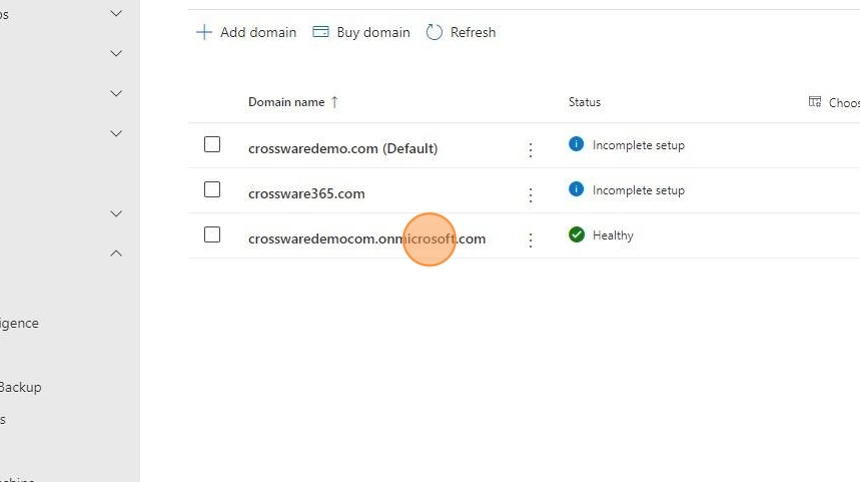The image size is (860, 482).
Task: Click info icon on crosswaredemo.com row
Action: tap(576, 144)
